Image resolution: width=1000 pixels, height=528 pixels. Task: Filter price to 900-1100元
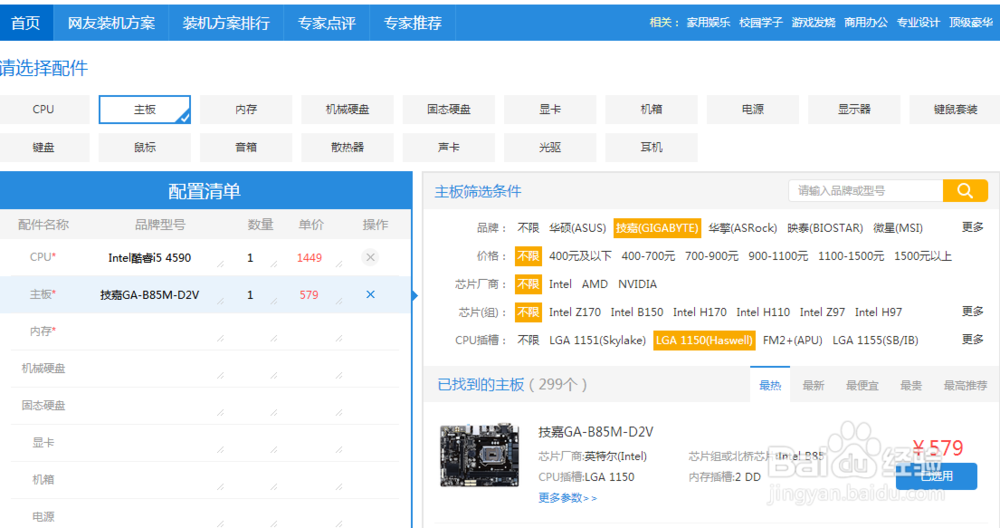[x=777, y=256]
